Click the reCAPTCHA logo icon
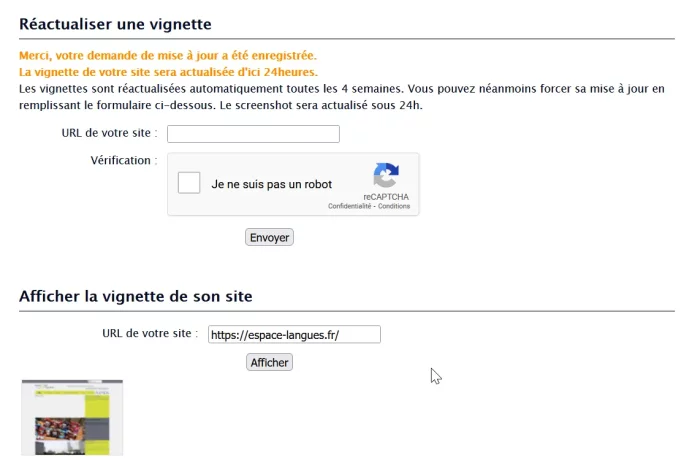Image resolution: width=700 pixels, height=472 pixels. pyautogui.click(x=386, y=176)
